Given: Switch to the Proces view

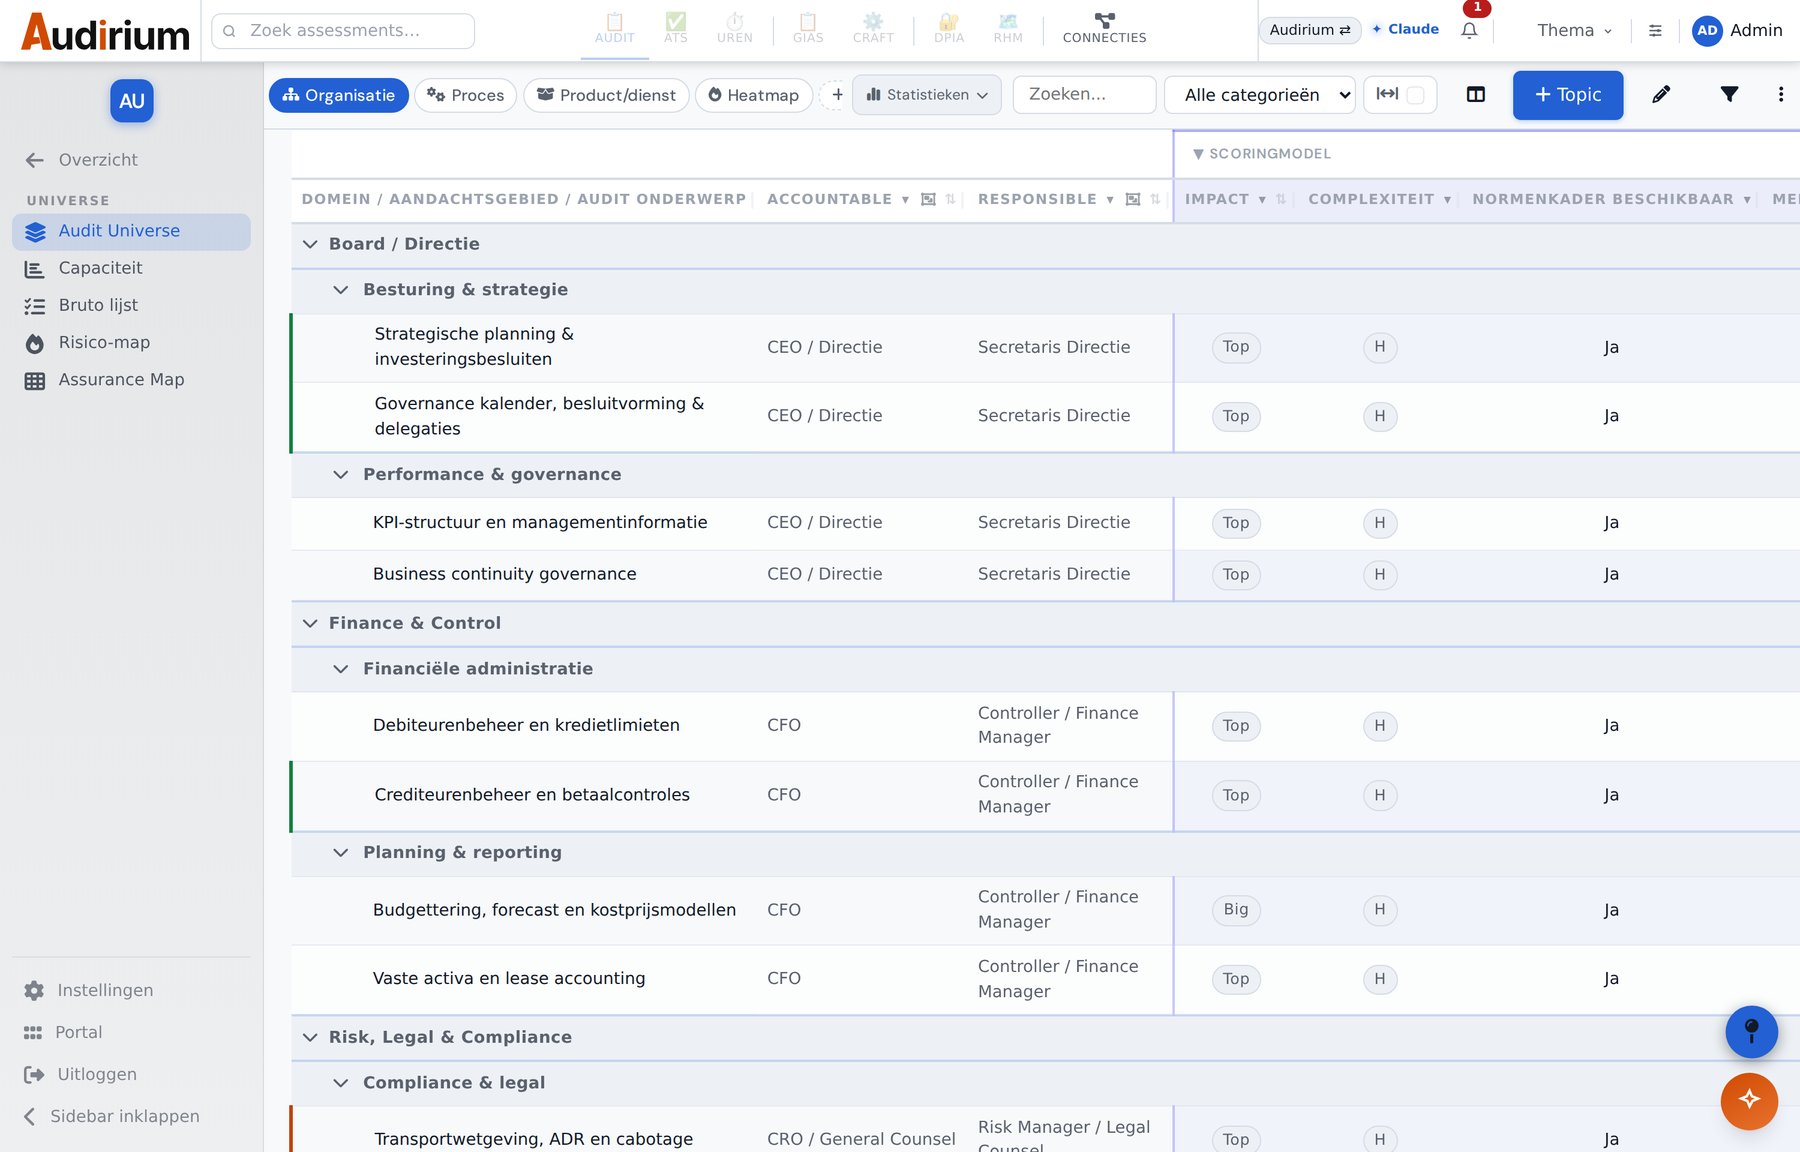Looking at the screenshot, I should pyautogui.click(x=466, y=95).
